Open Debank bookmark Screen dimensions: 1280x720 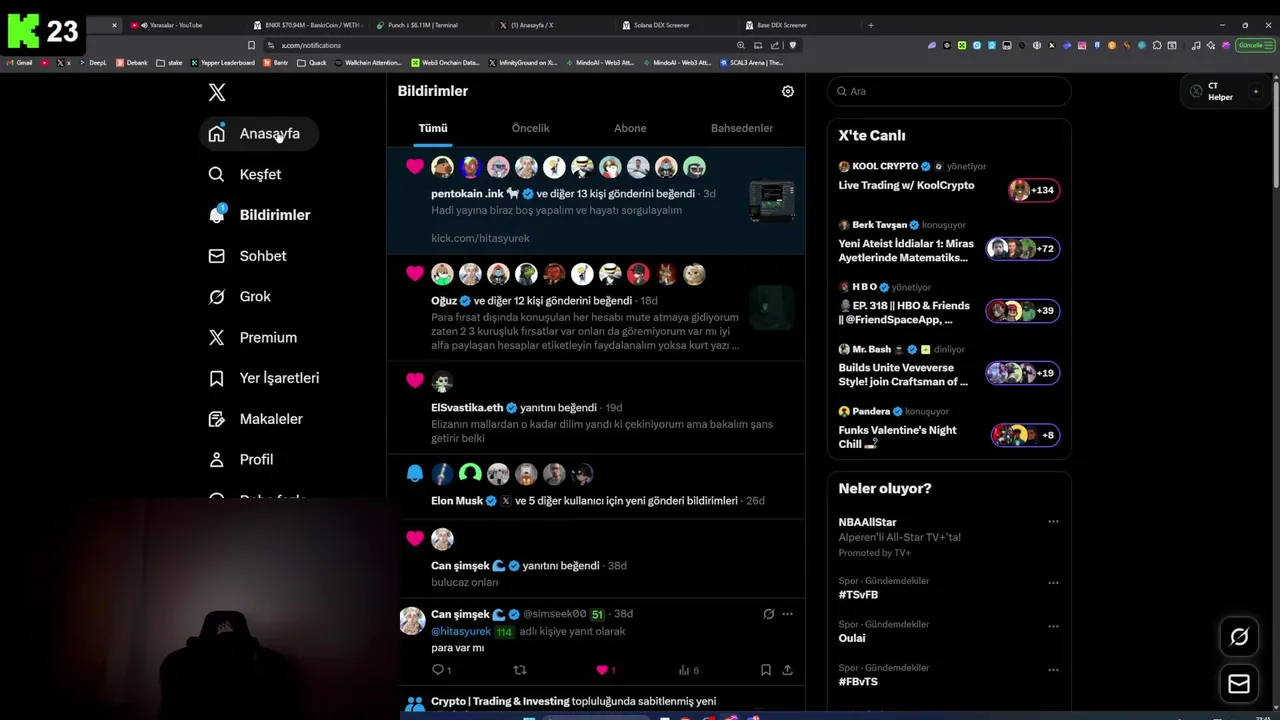pos(132,63)
